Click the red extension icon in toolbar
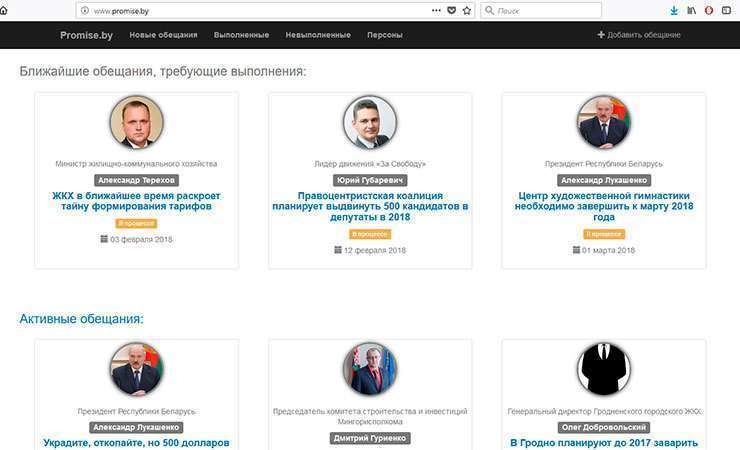Viewport: 740px width, 450px height. [709, 10]
